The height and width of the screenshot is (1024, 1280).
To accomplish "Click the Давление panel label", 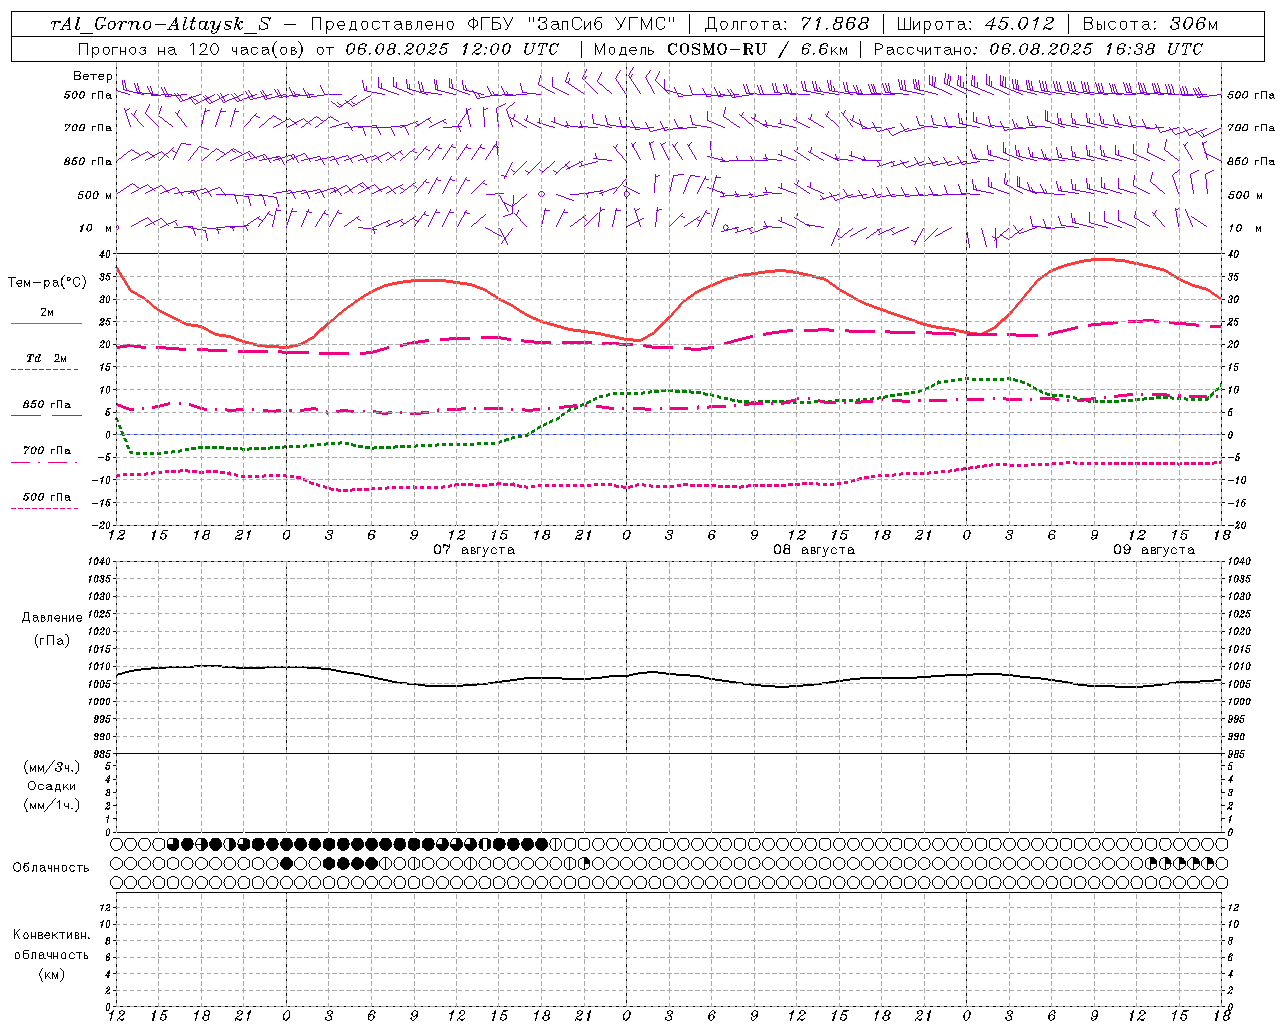I will click(x=52, y=618).
